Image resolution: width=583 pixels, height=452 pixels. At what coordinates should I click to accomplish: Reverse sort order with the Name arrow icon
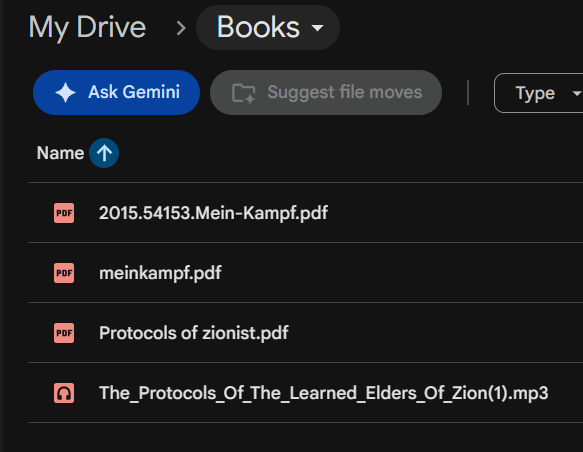coord(104,153)
